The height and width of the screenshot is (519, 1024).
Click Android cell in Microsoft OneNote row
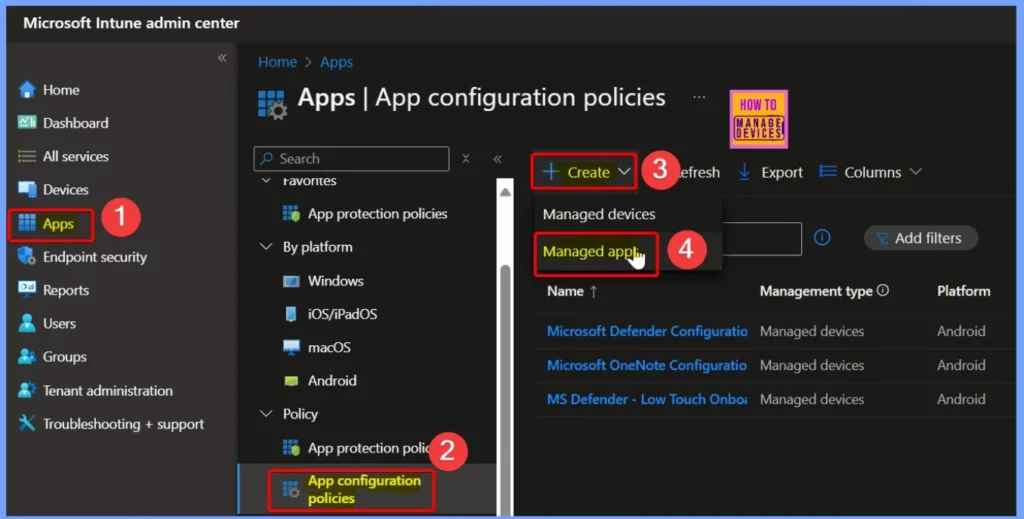pos(961,365)
